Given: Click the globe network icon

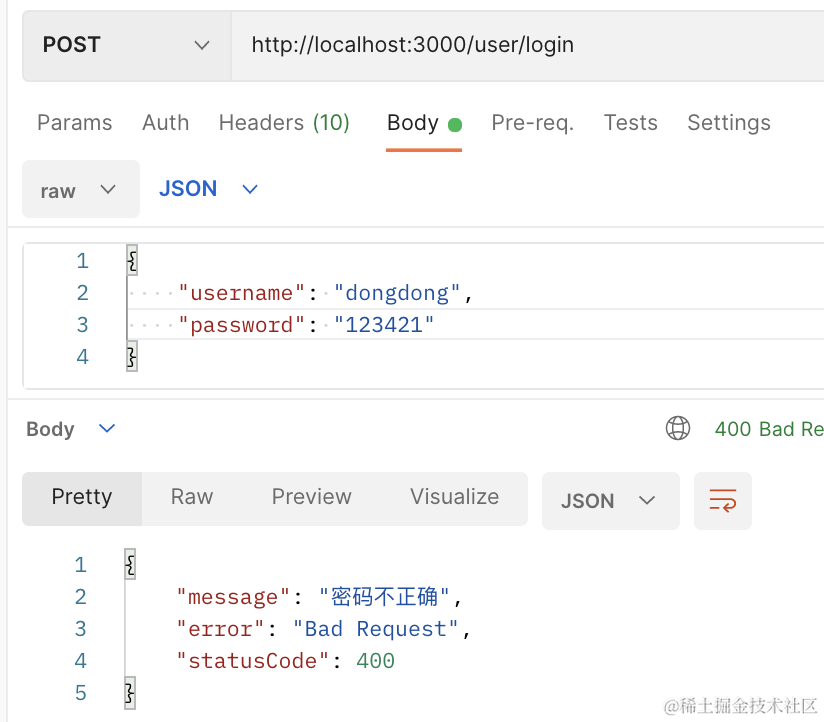Looking at the screenshot, I should 678,429.
